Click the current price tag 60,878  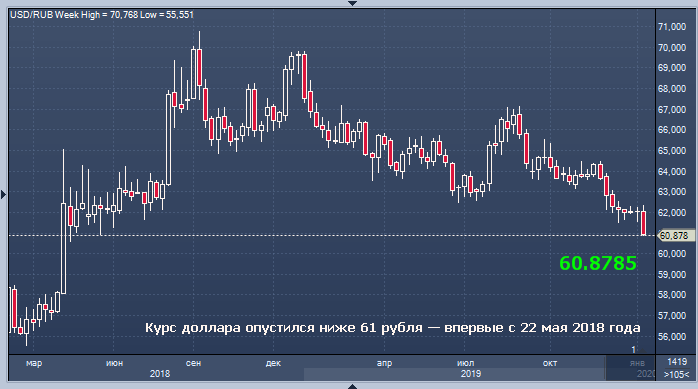pos(675,235)
